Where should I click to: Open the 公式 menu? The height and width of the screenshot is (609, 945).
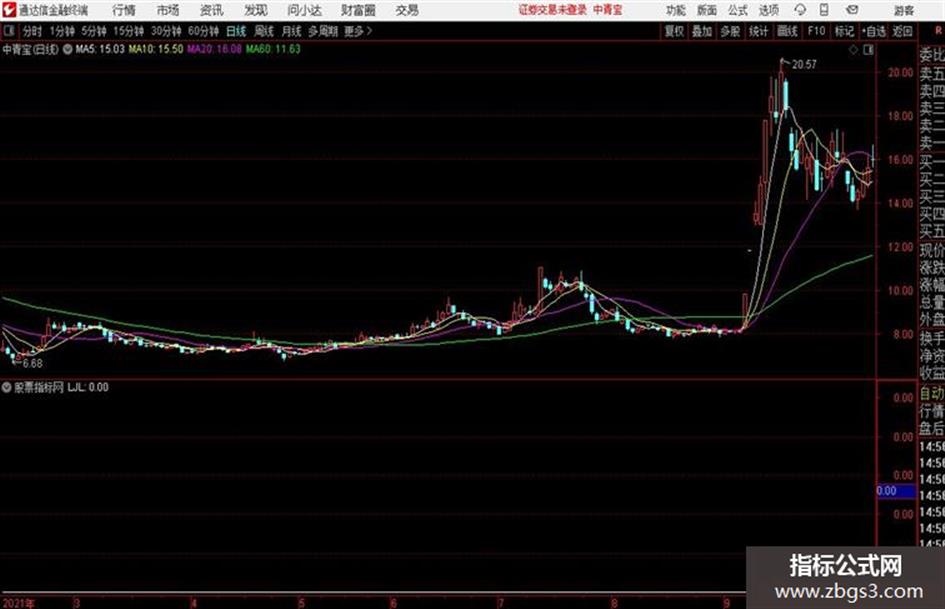coord(738,10)
